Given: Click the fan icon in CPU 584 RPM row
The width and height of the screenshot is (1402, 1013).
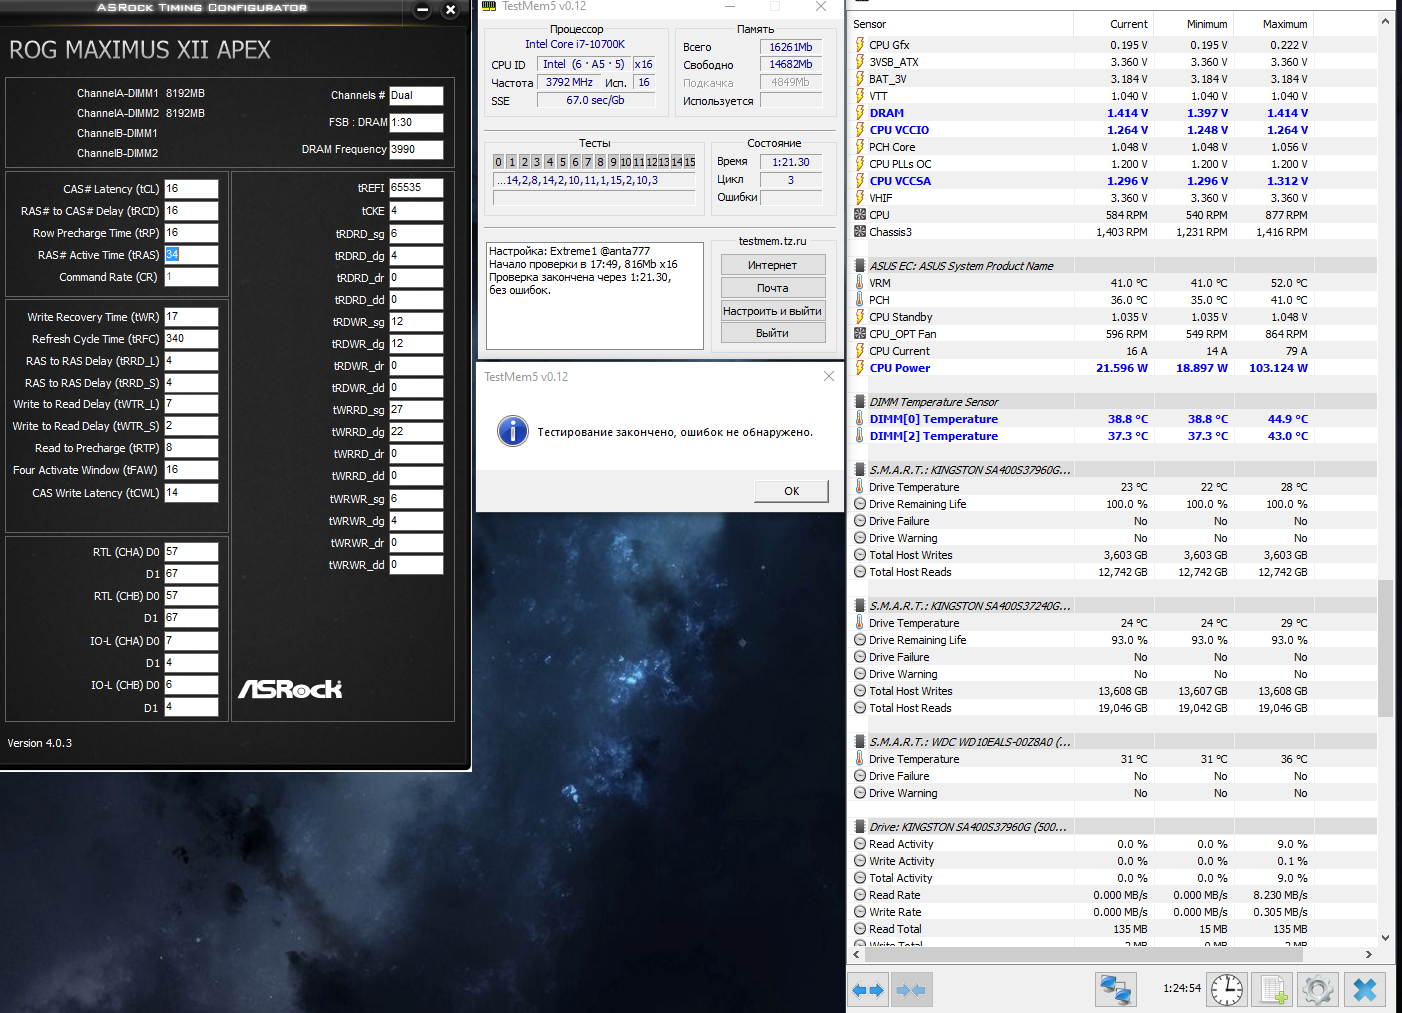Looking at the screenshot, I should [860, 215].
